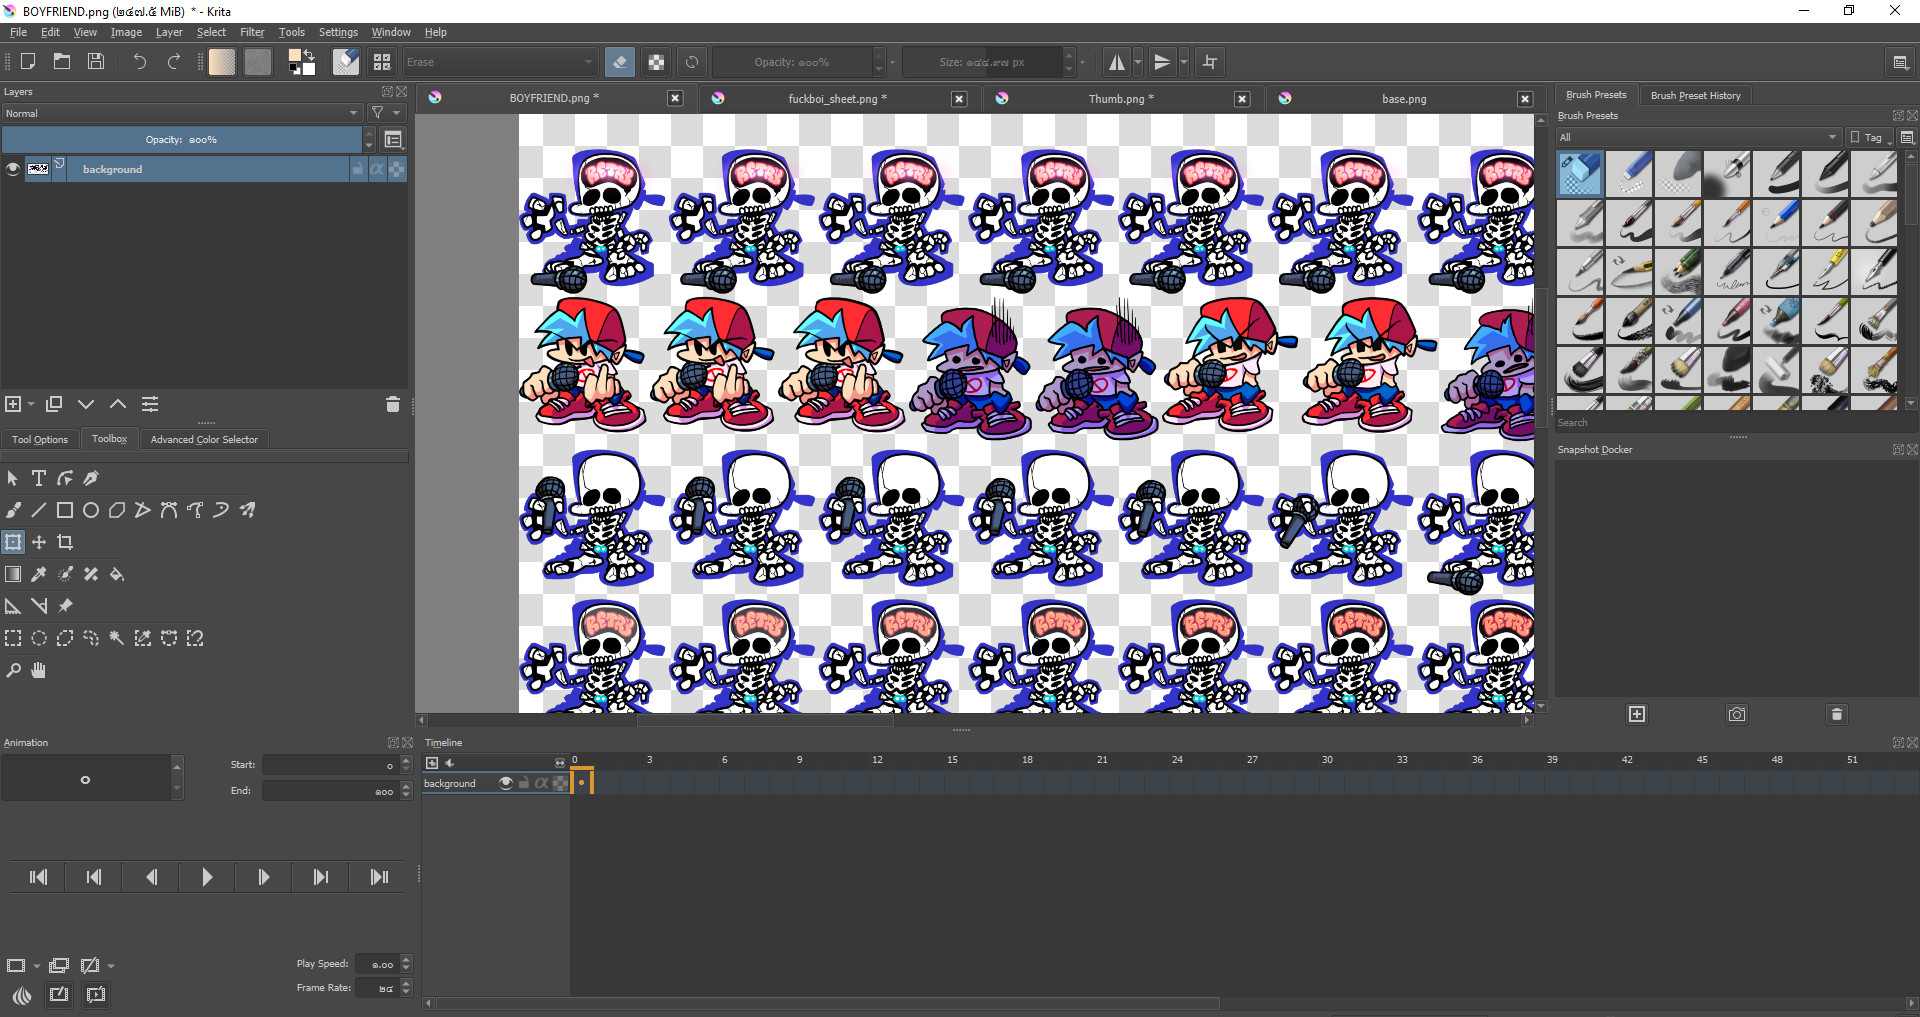
Task: Click the layer Opacity slider
Action: click(x=181, y=139)
